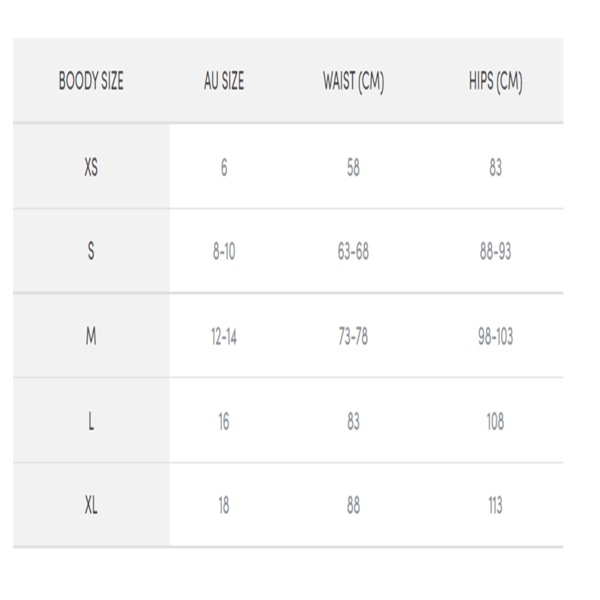The width and height of the screenshot is (600, 600).
Task: Click waist value 73-78 cell
Action: (353, 337)
